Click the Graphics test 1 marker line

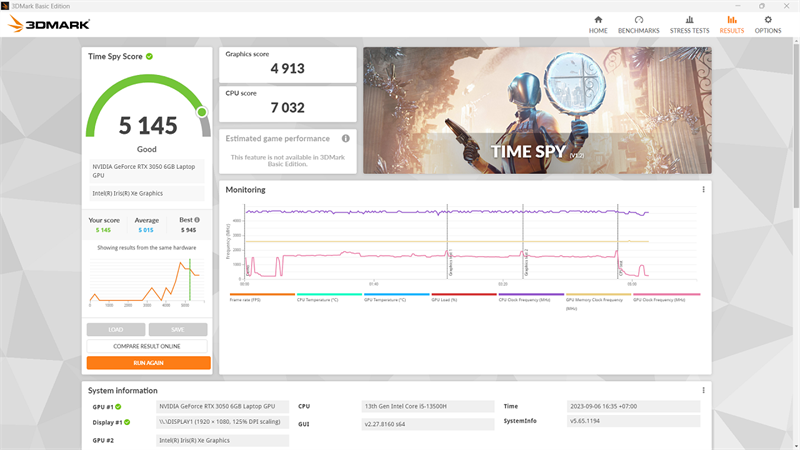447,241
